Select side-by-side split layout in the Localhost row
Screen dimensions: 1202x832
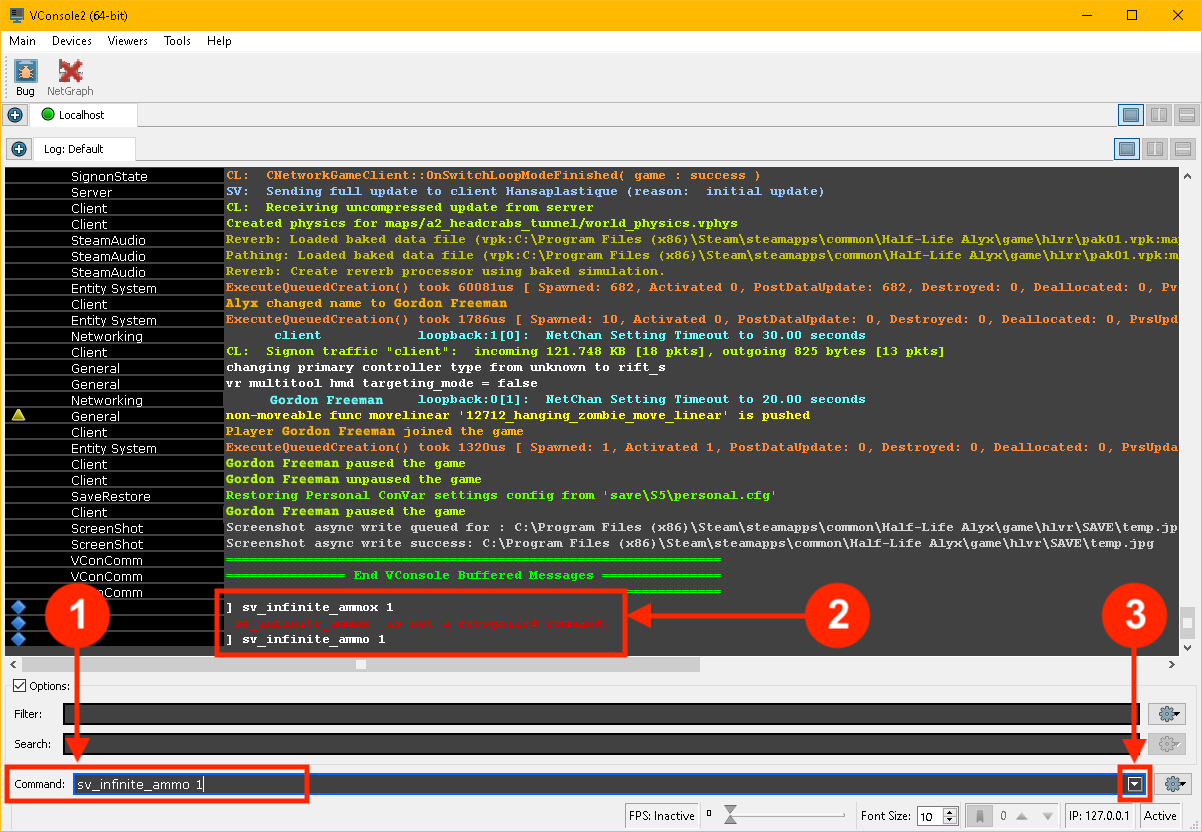[x=1159, y=115]
